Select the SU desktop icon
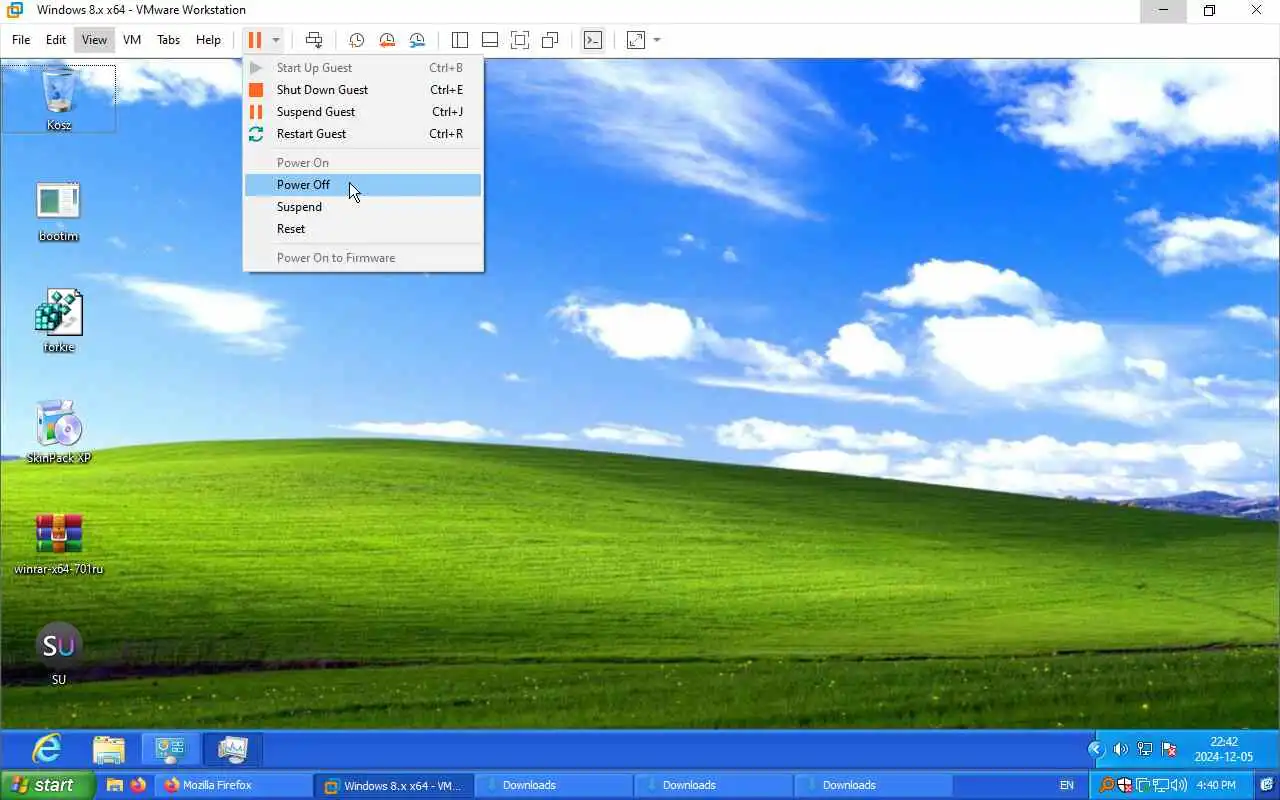 pyautogui.click(x=59, y=654)
